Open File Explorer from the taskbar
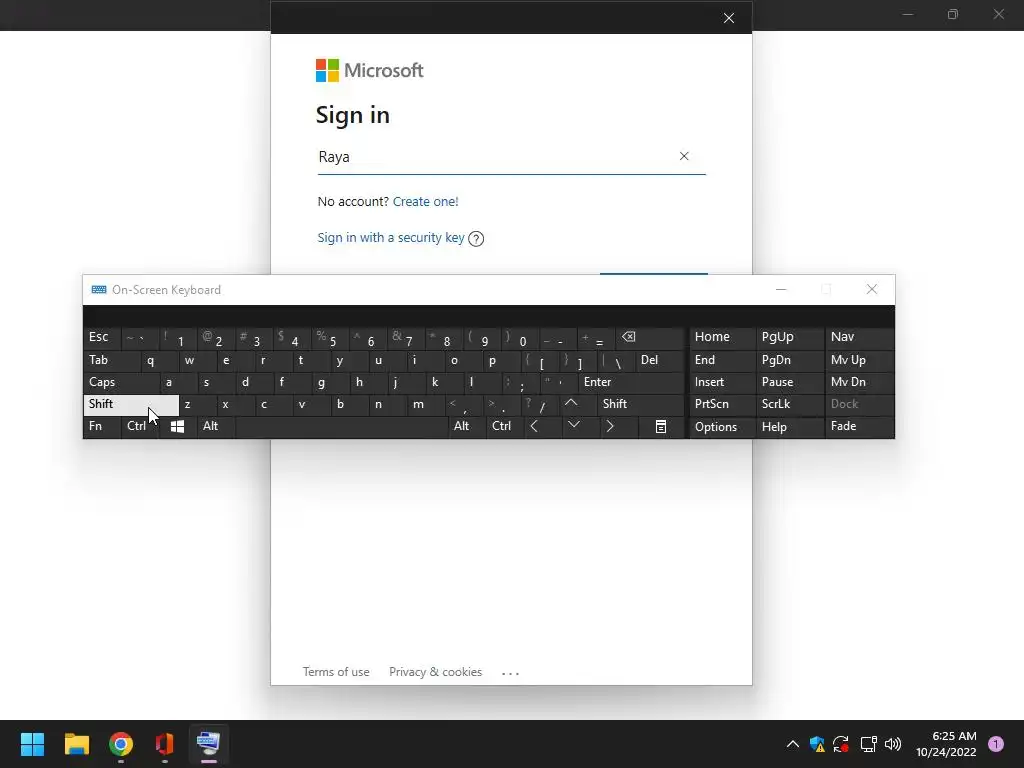The width and height of the screenshot is (1024, 768). pyautogui.click(x=76, y=744)
